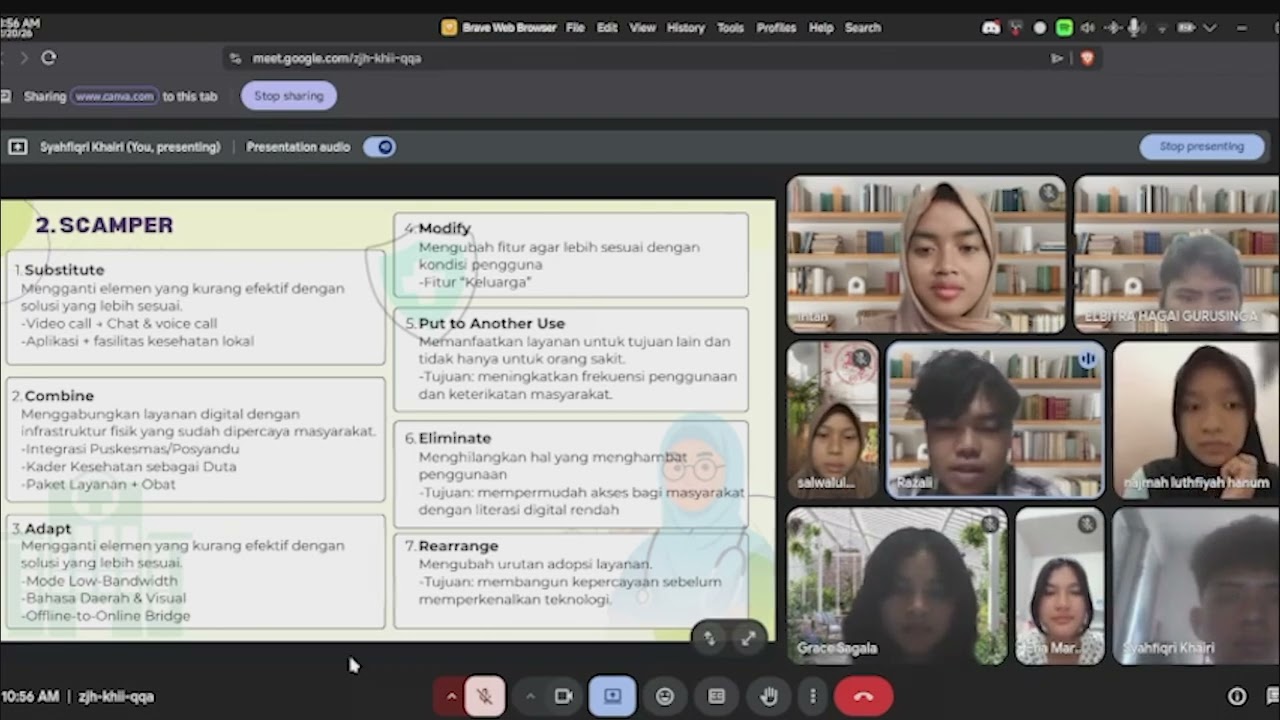Image resolution: width=1280 pixels, height=720 pixels.
Task: Click the site settings icon before URL
Action: pyautogui.click(x=235, y=58)
